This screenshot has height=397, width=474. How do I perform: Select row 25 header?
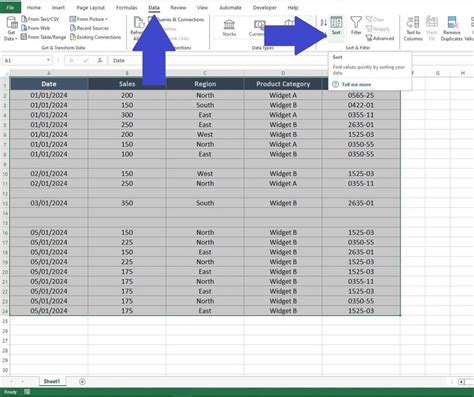click(x=5, y=321)
